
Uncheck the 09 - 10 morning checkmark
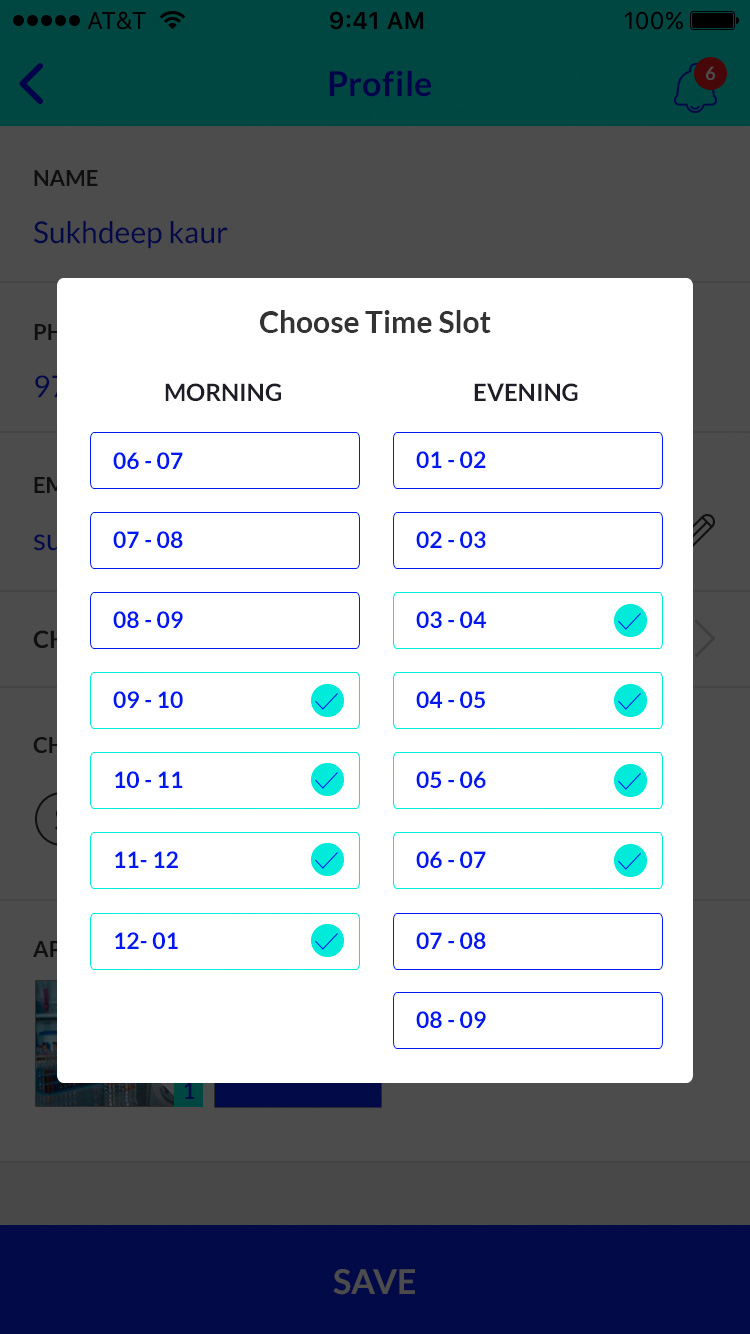[327, 700]
